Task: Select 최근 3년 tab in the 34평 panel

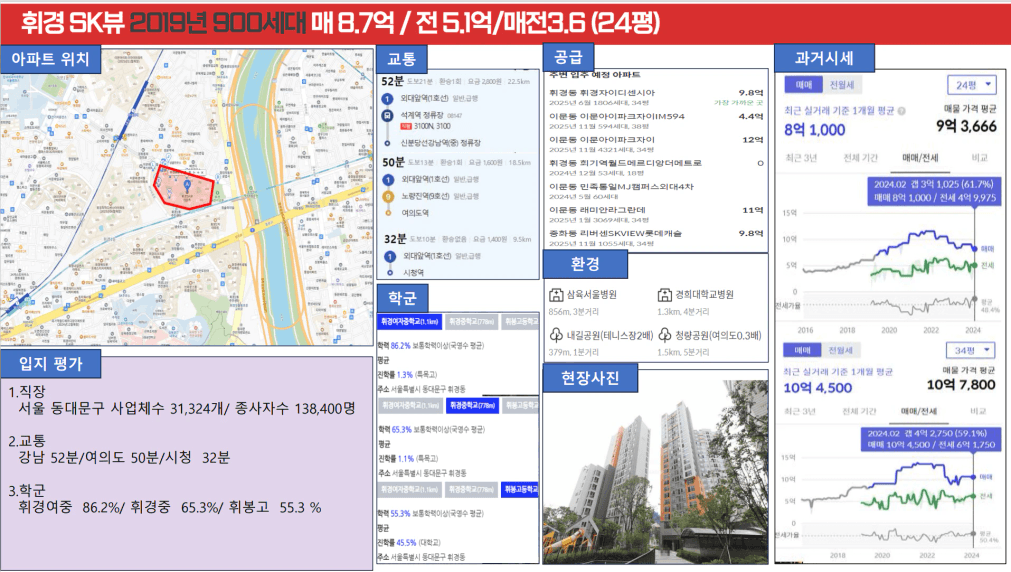Action: (x=800, y=411)
